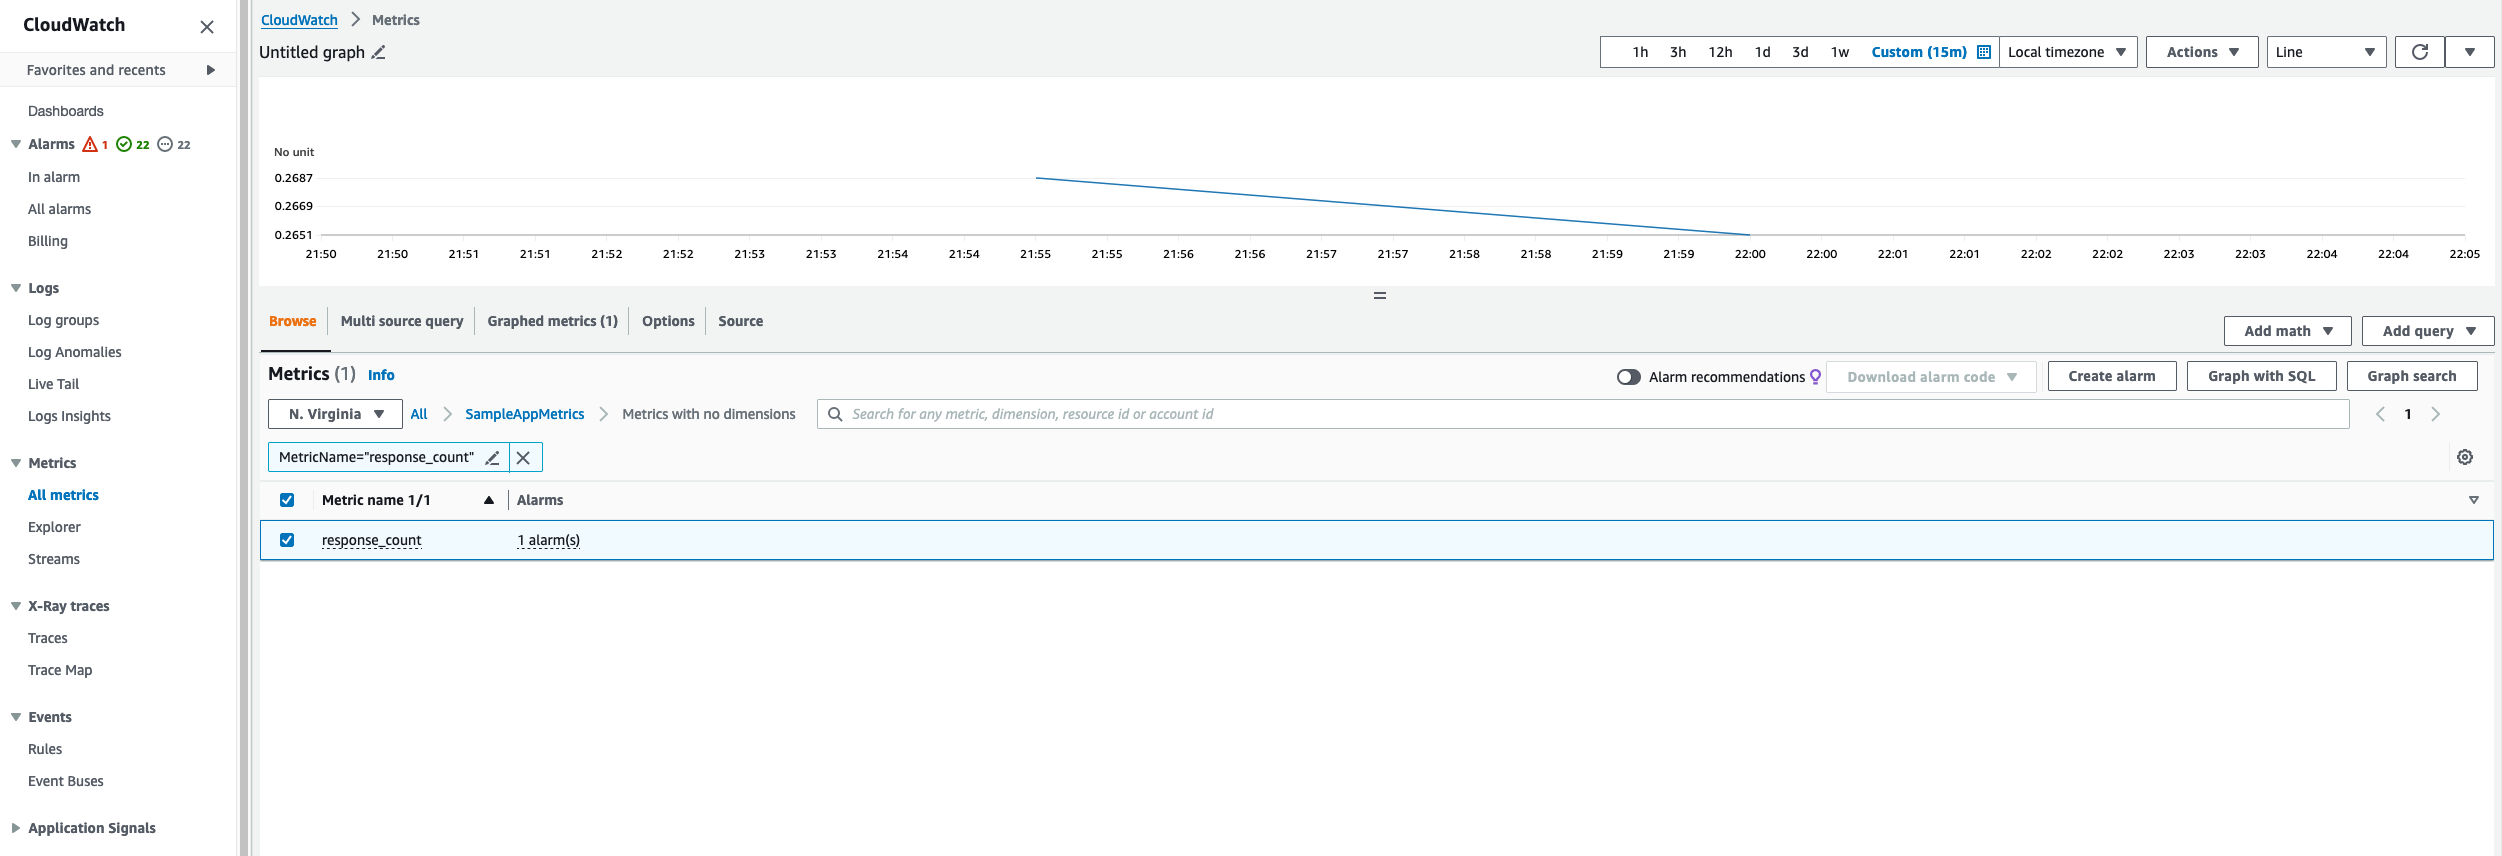2502x856 pixels.
Task: Open the Graphed metrics (1) tab
Action: (x=552, y=321)
